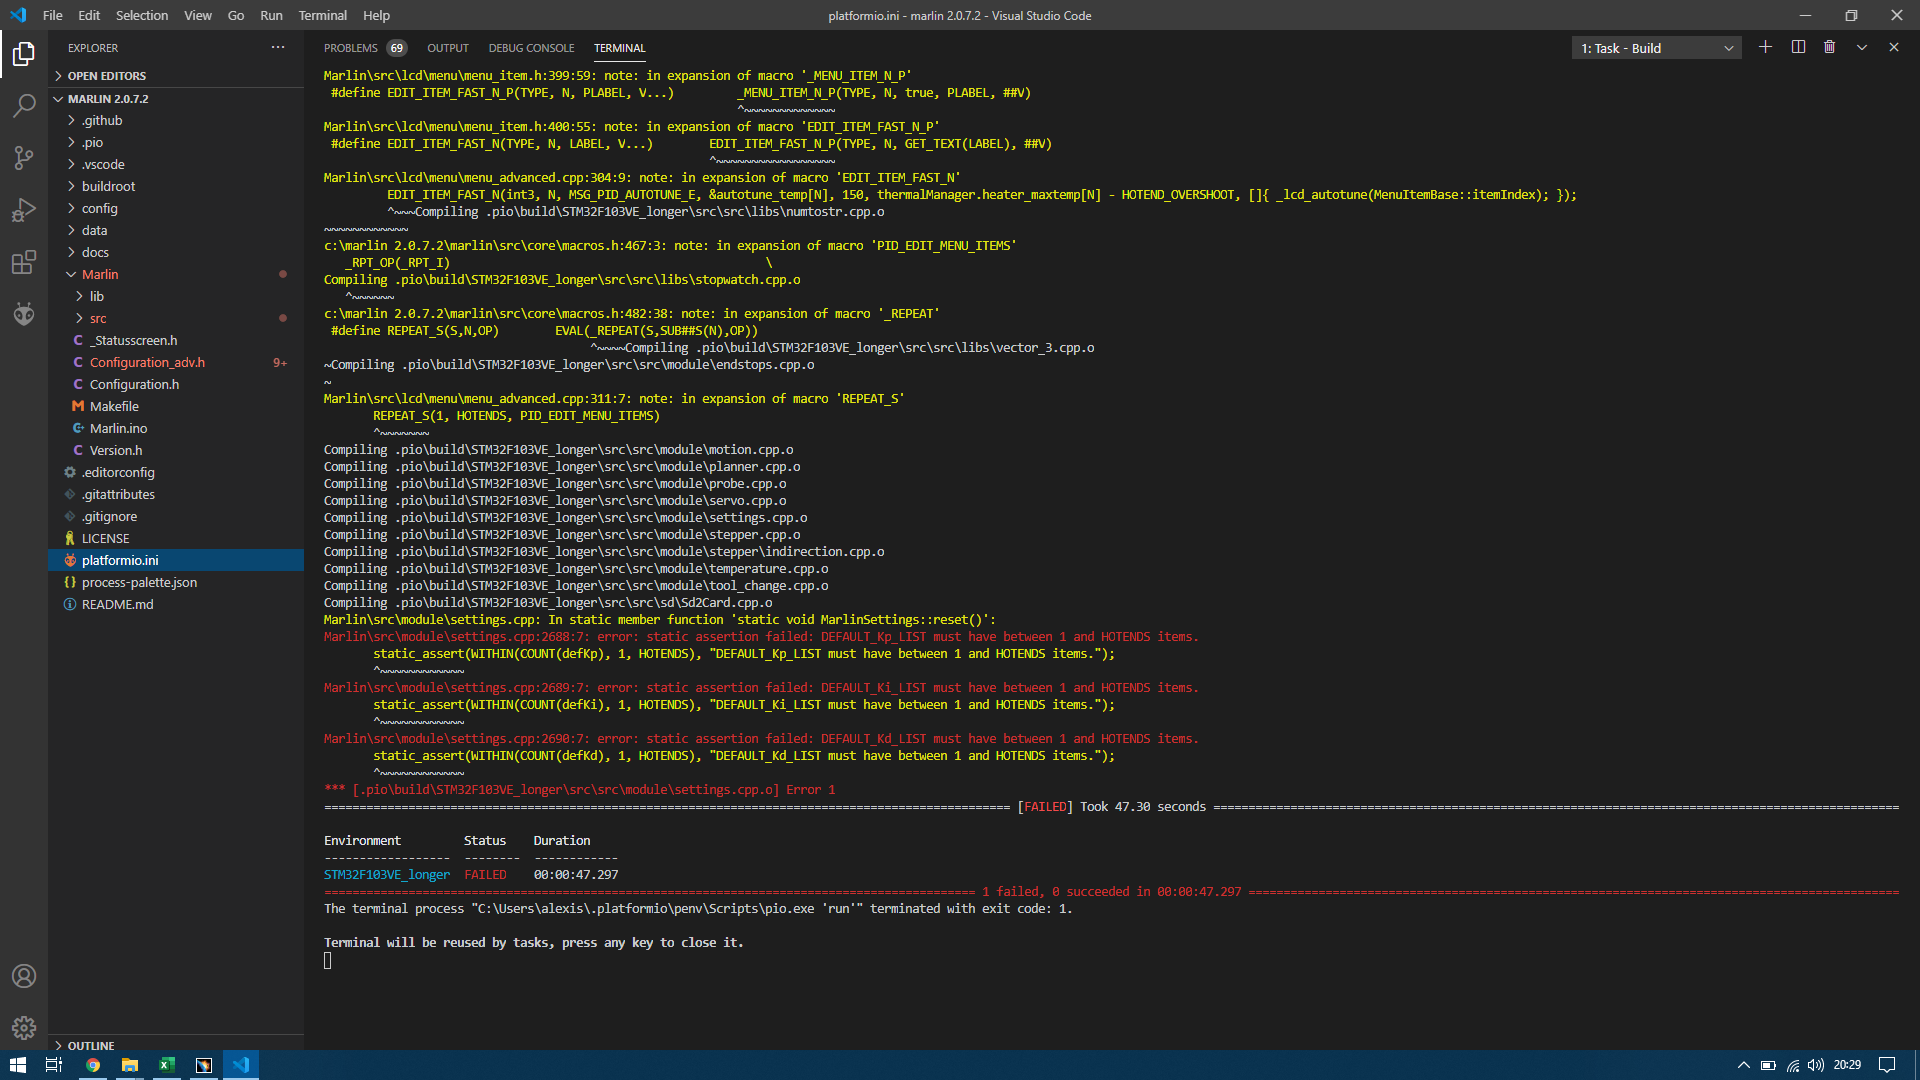Open the Run menu
The image size is (1920, 1080).
(x=271, y=15)
